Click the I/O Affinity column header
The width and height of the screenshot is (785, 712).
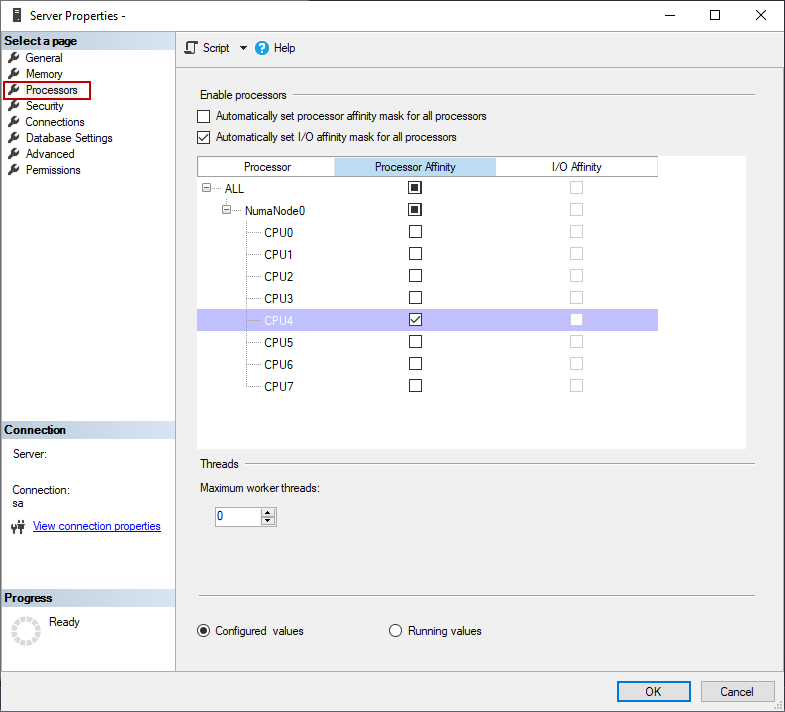(577, 167)
